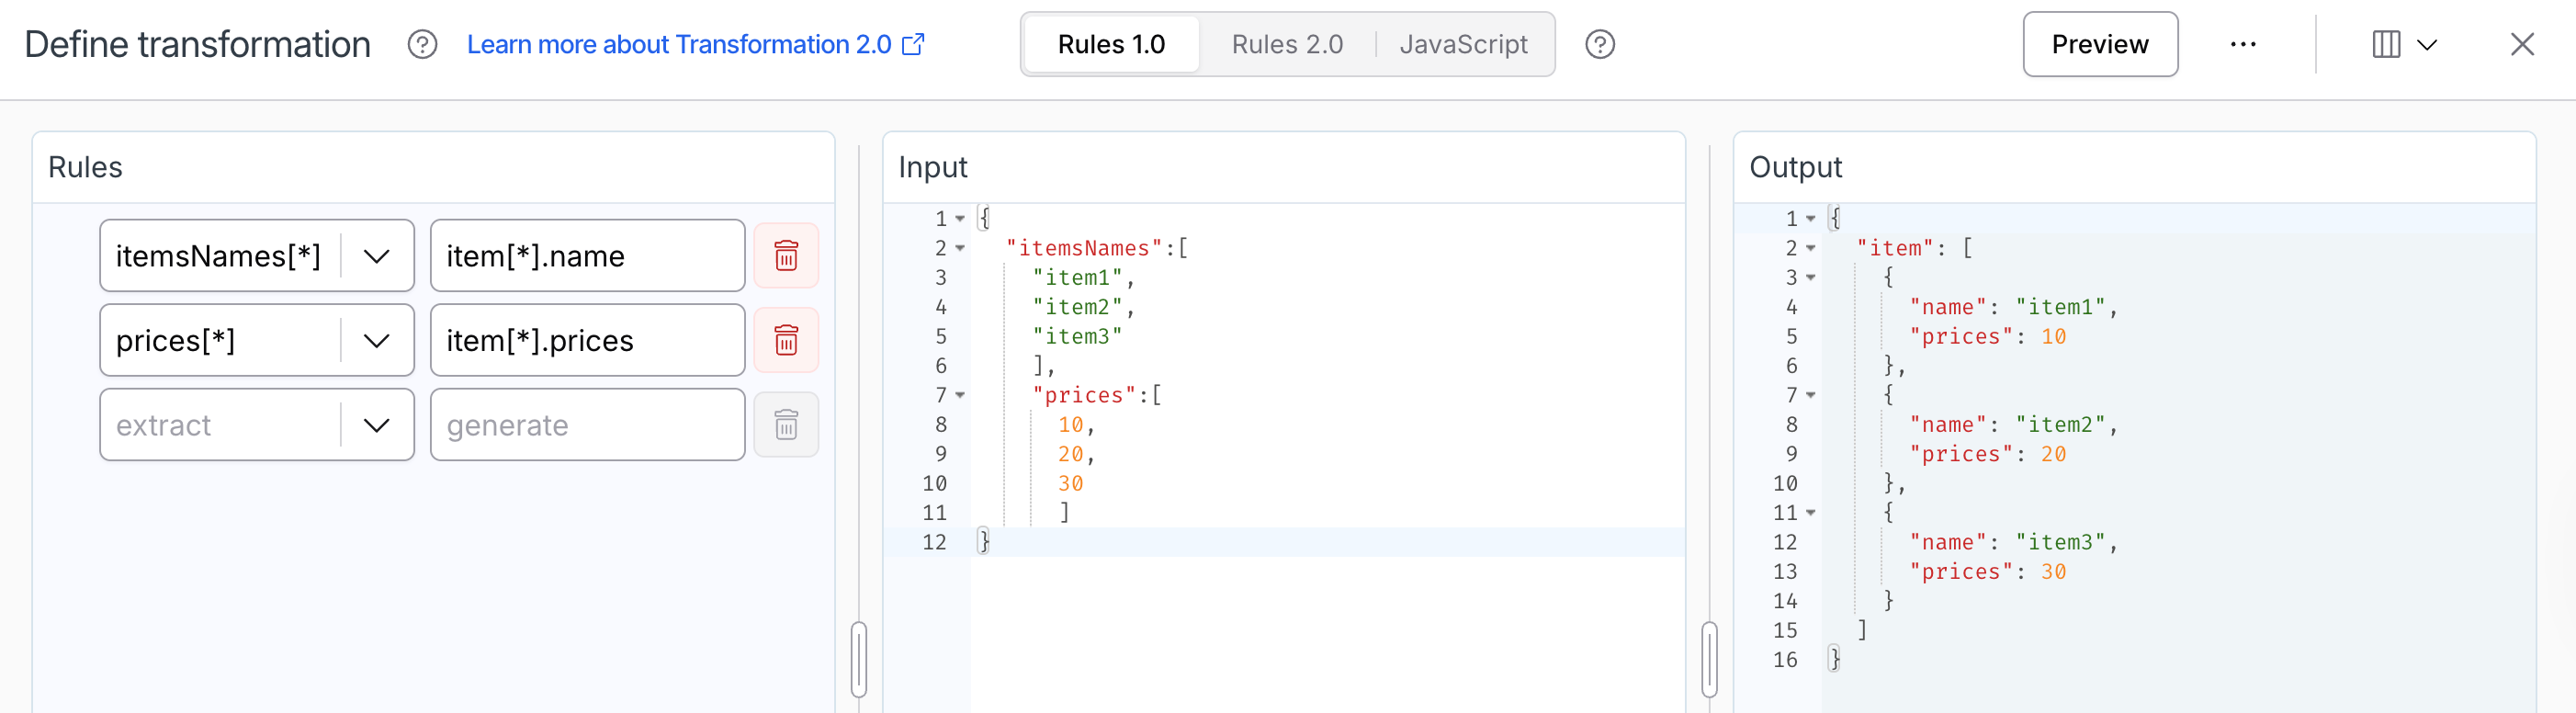
Task: Open Learn more about Transformation 2.0 link
Action: pos(695,45)
